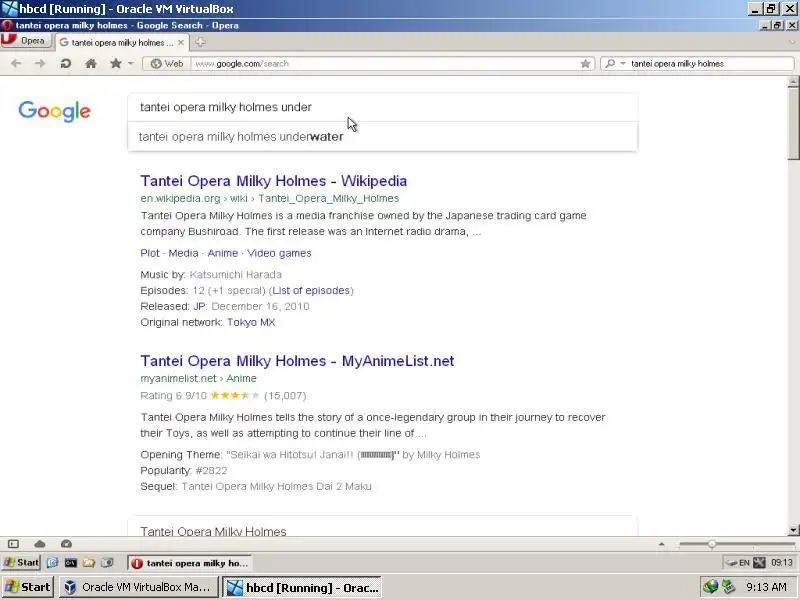Viewport: 800px width, 600px height.
Task: Open the Plot sitelink
Action: point(150,253)
